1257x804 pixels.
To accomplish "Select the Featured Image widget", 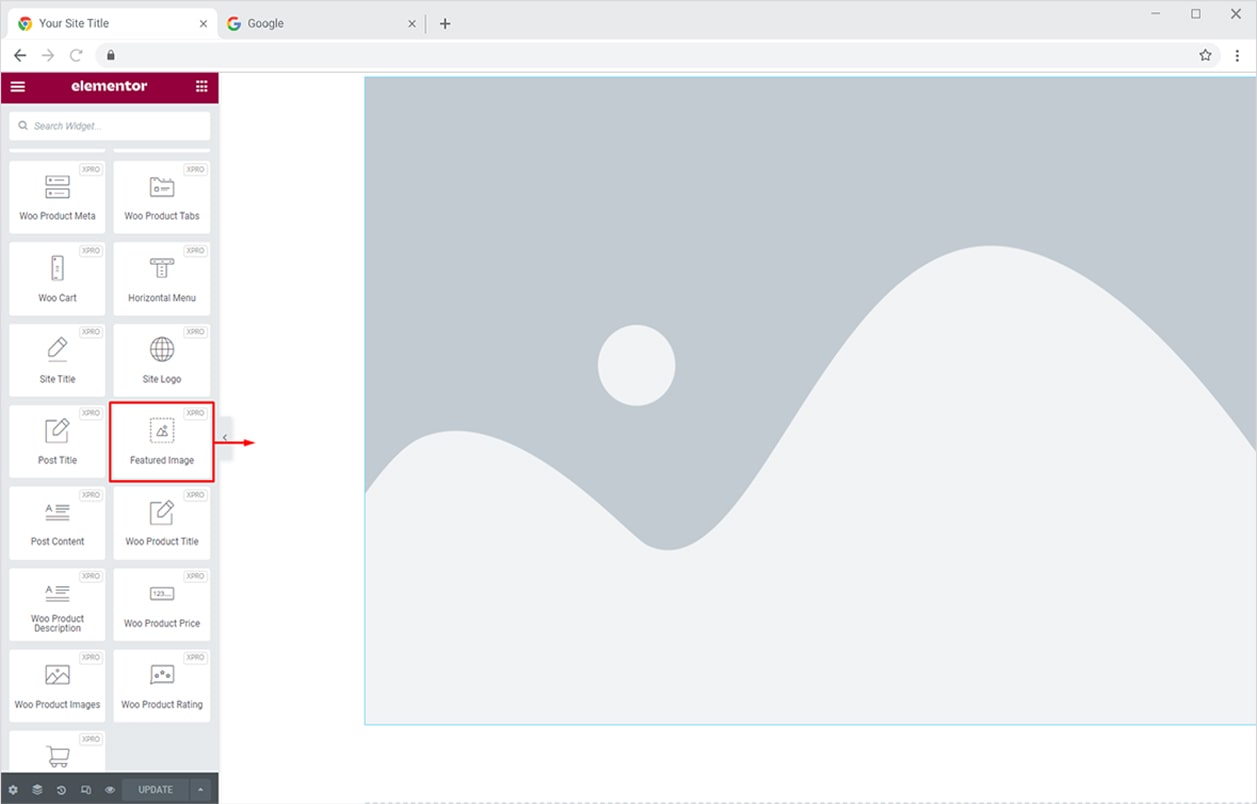I will pyautogui.click(x=162, y=440).
